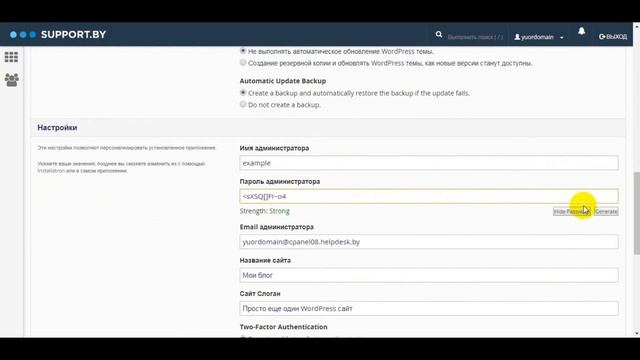
Task: Click the Имя администратора label
Action: (x=274, y=148)
